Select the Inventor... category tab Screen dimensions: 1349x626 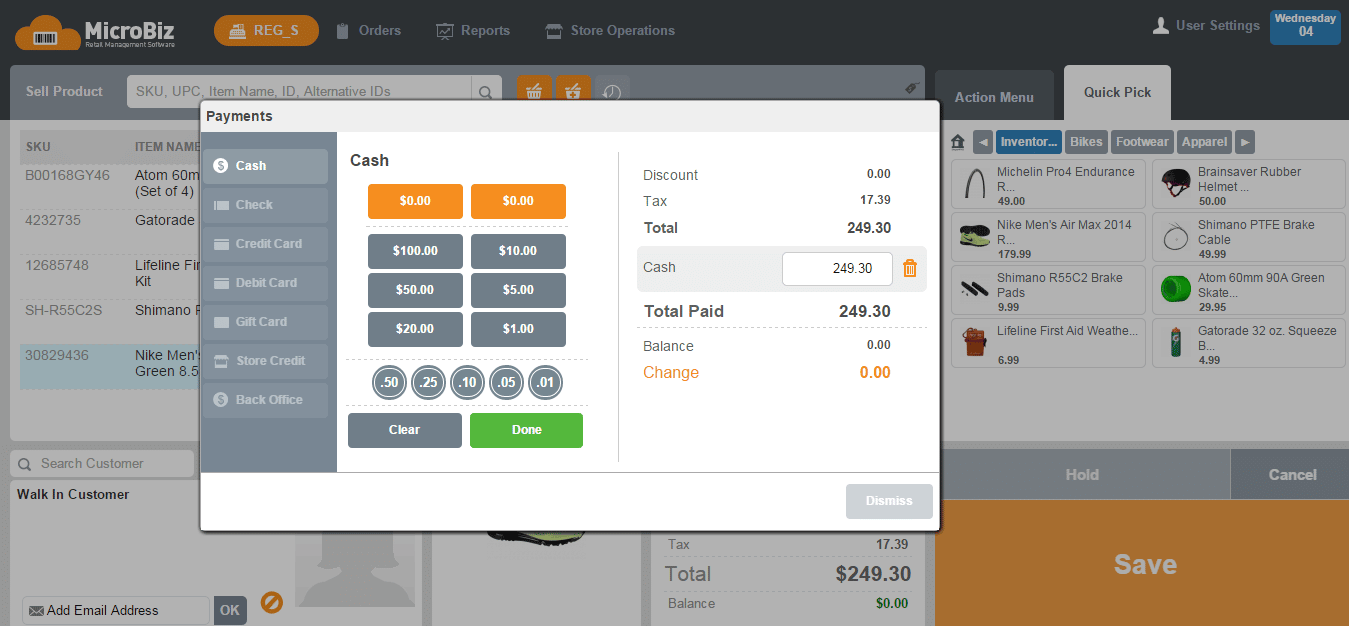tap(1029, 142)
